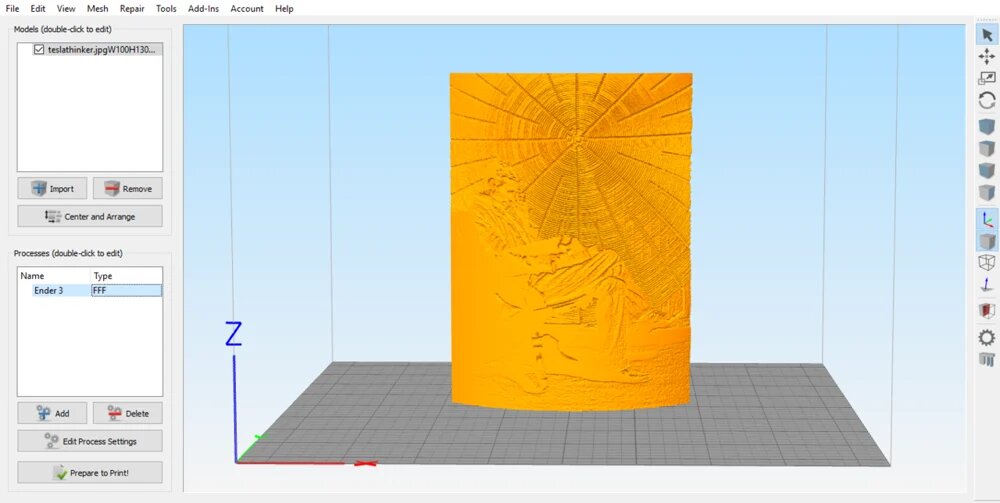Screen dimensions: 1000x503
Task: Click Prepare to Print! button
Action: (90, 472)
